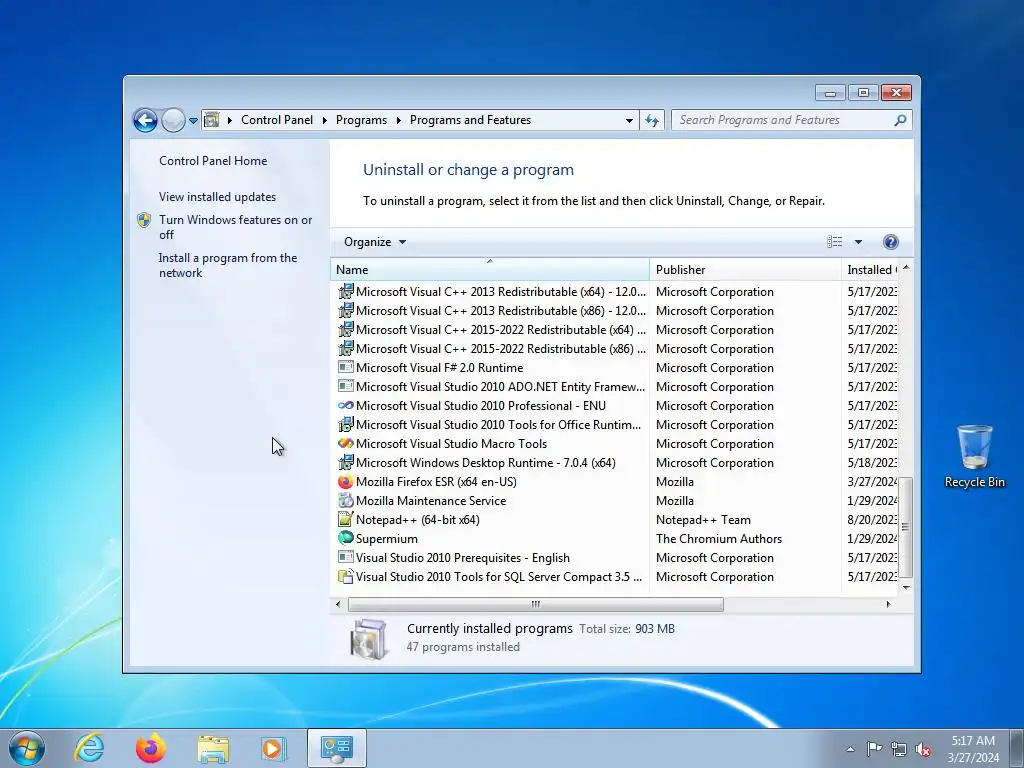The height and width of the screenshot is (768, 1024).
Task: Click the horizontal scrollbar right arrow
Action: pyautogui.click(x=888, y=604)
